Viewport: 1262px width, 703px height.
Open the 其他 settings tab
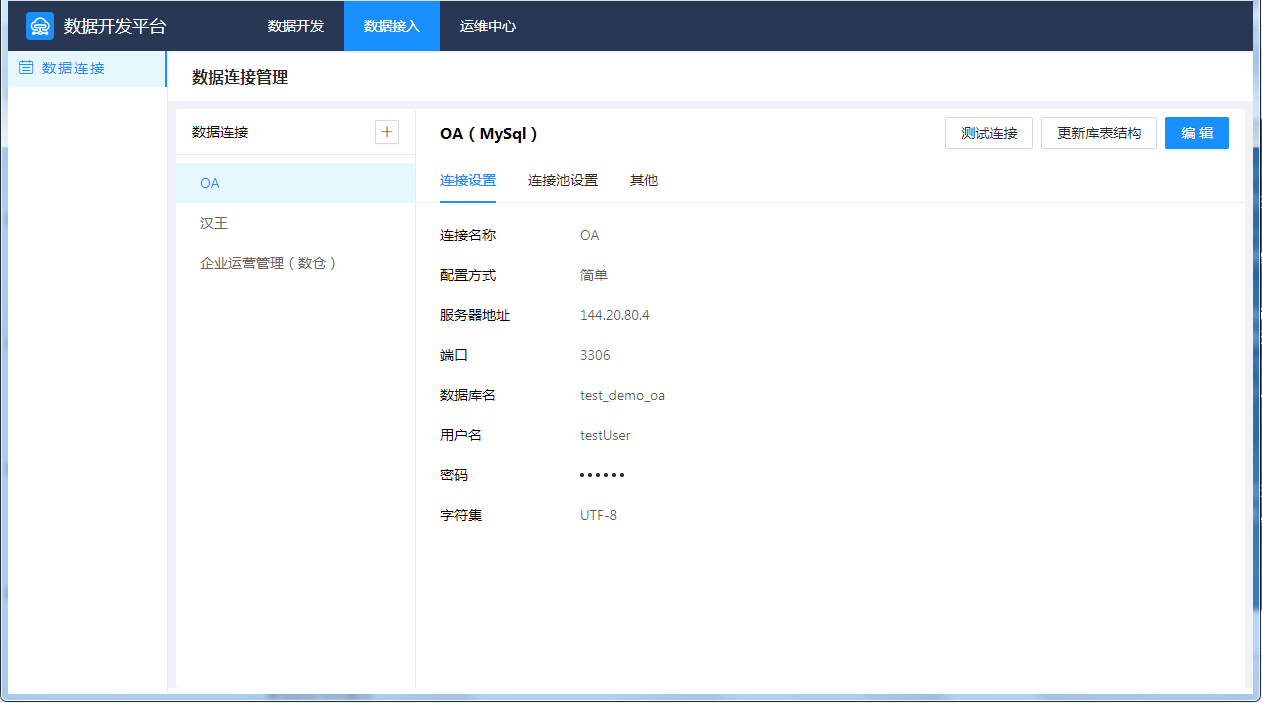click(644, 181)
